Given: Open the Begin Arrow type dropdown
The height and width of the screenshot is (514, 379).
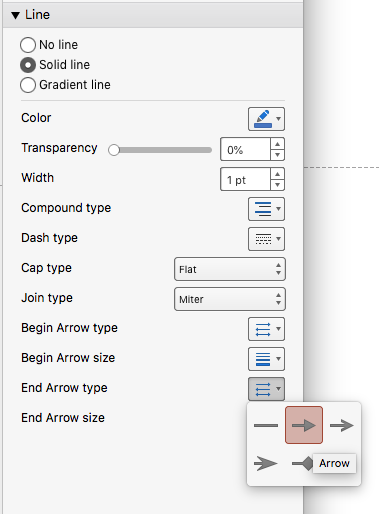Looking at the screenshot, I should tap(266, 329).
